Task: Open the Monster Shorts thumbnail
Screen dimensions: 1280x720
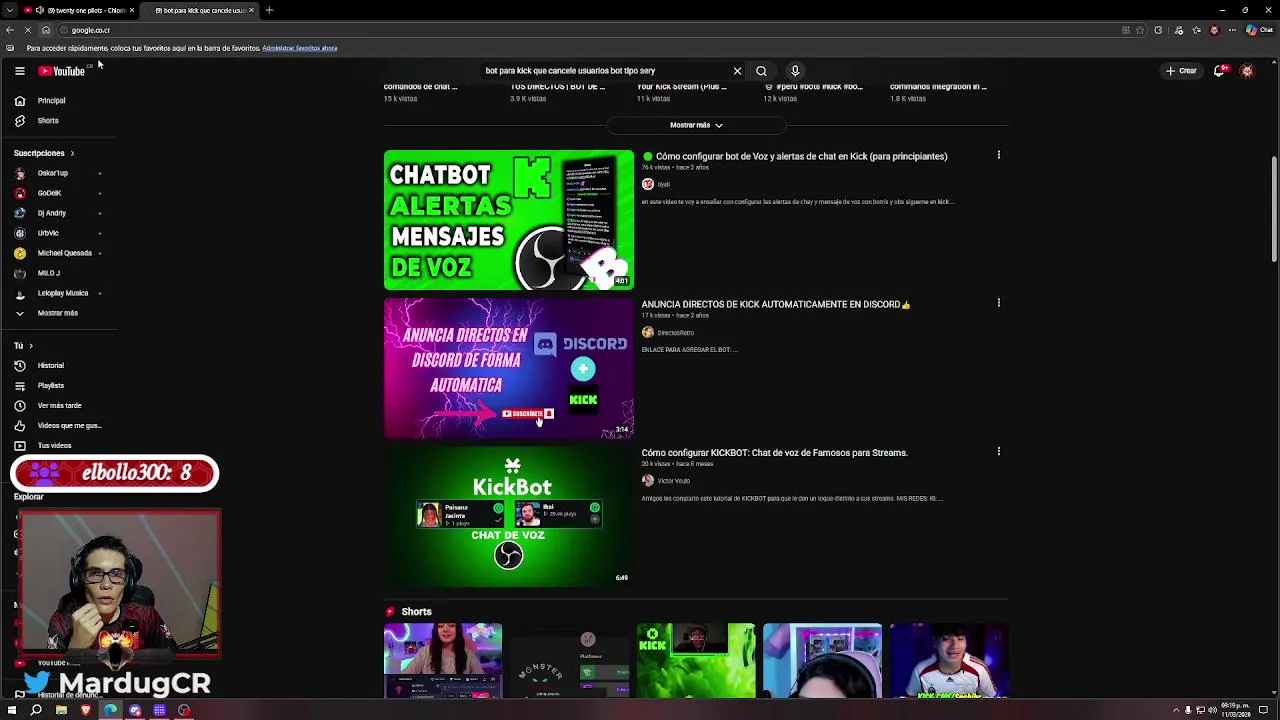Action: [569, 660]
